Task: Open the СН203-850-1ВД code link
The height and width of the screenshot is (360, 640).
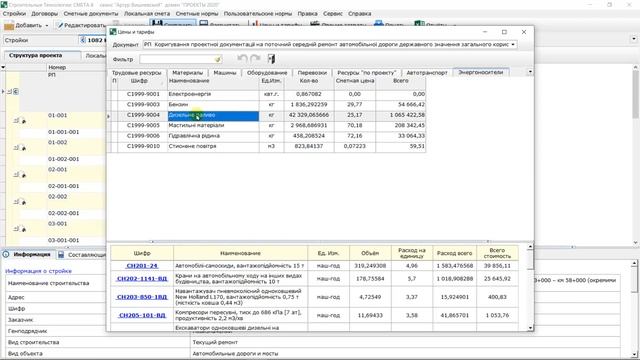Action: (x=142, y=297)
